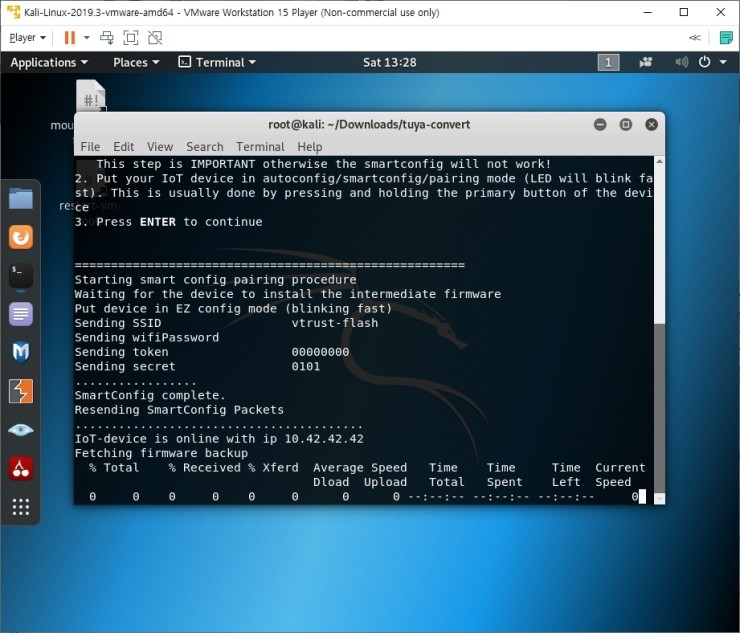Screen dimensions: 740x633
Task: Open the Edit menu in terminal
Action: click(x=124, y=147)
